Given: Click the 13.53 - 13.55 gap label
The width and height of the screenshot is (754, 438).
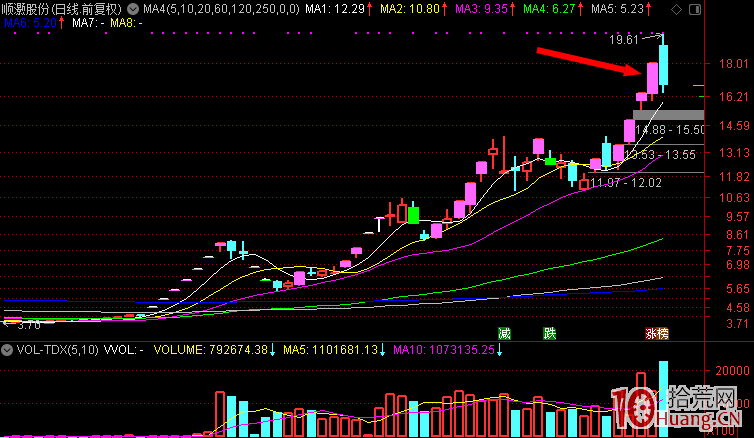Looking at the screenshot, I should pyautogui.click(x=660, y=155).
